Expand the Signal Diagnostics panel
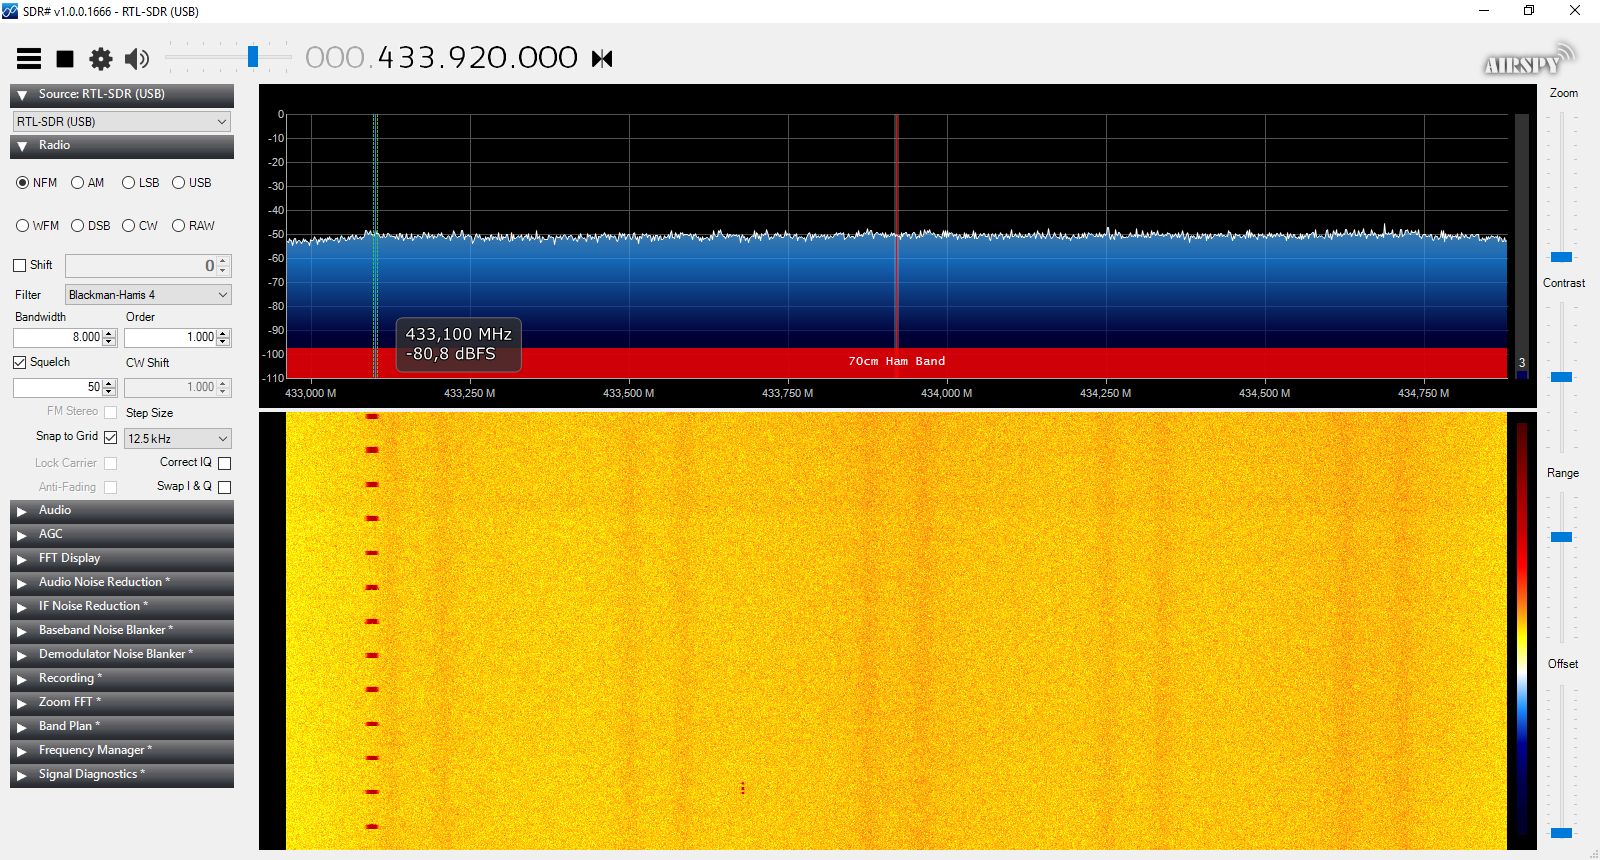The height and width of the screenshot is (860, 1600). [x=122, y=775]
